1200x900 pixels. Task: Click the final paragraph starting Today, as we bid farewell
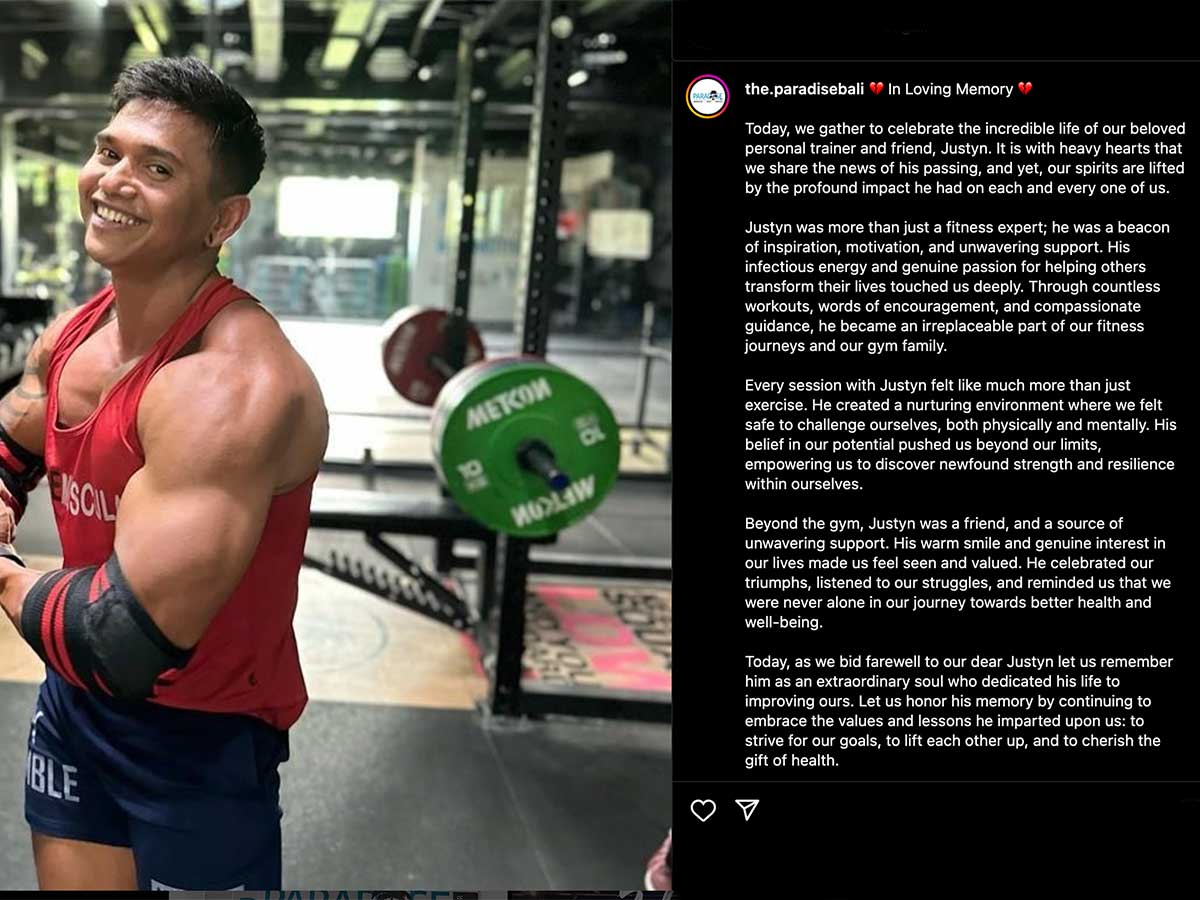click(953, 711)
